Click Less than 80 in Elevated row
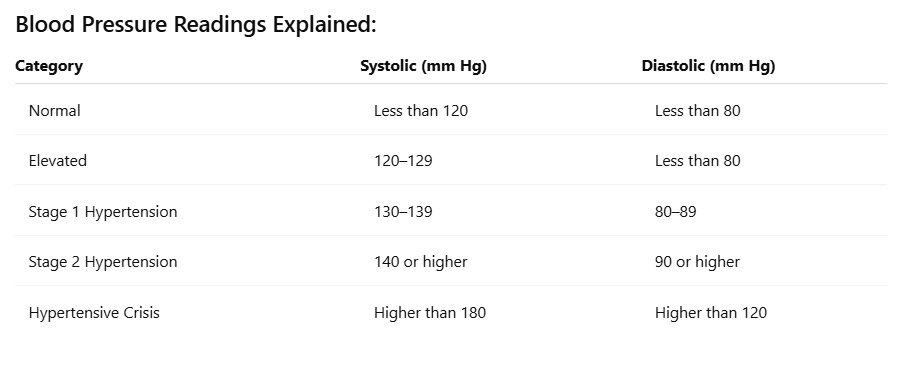The width and height of the screenshot is (911, 386). (698, 160)
